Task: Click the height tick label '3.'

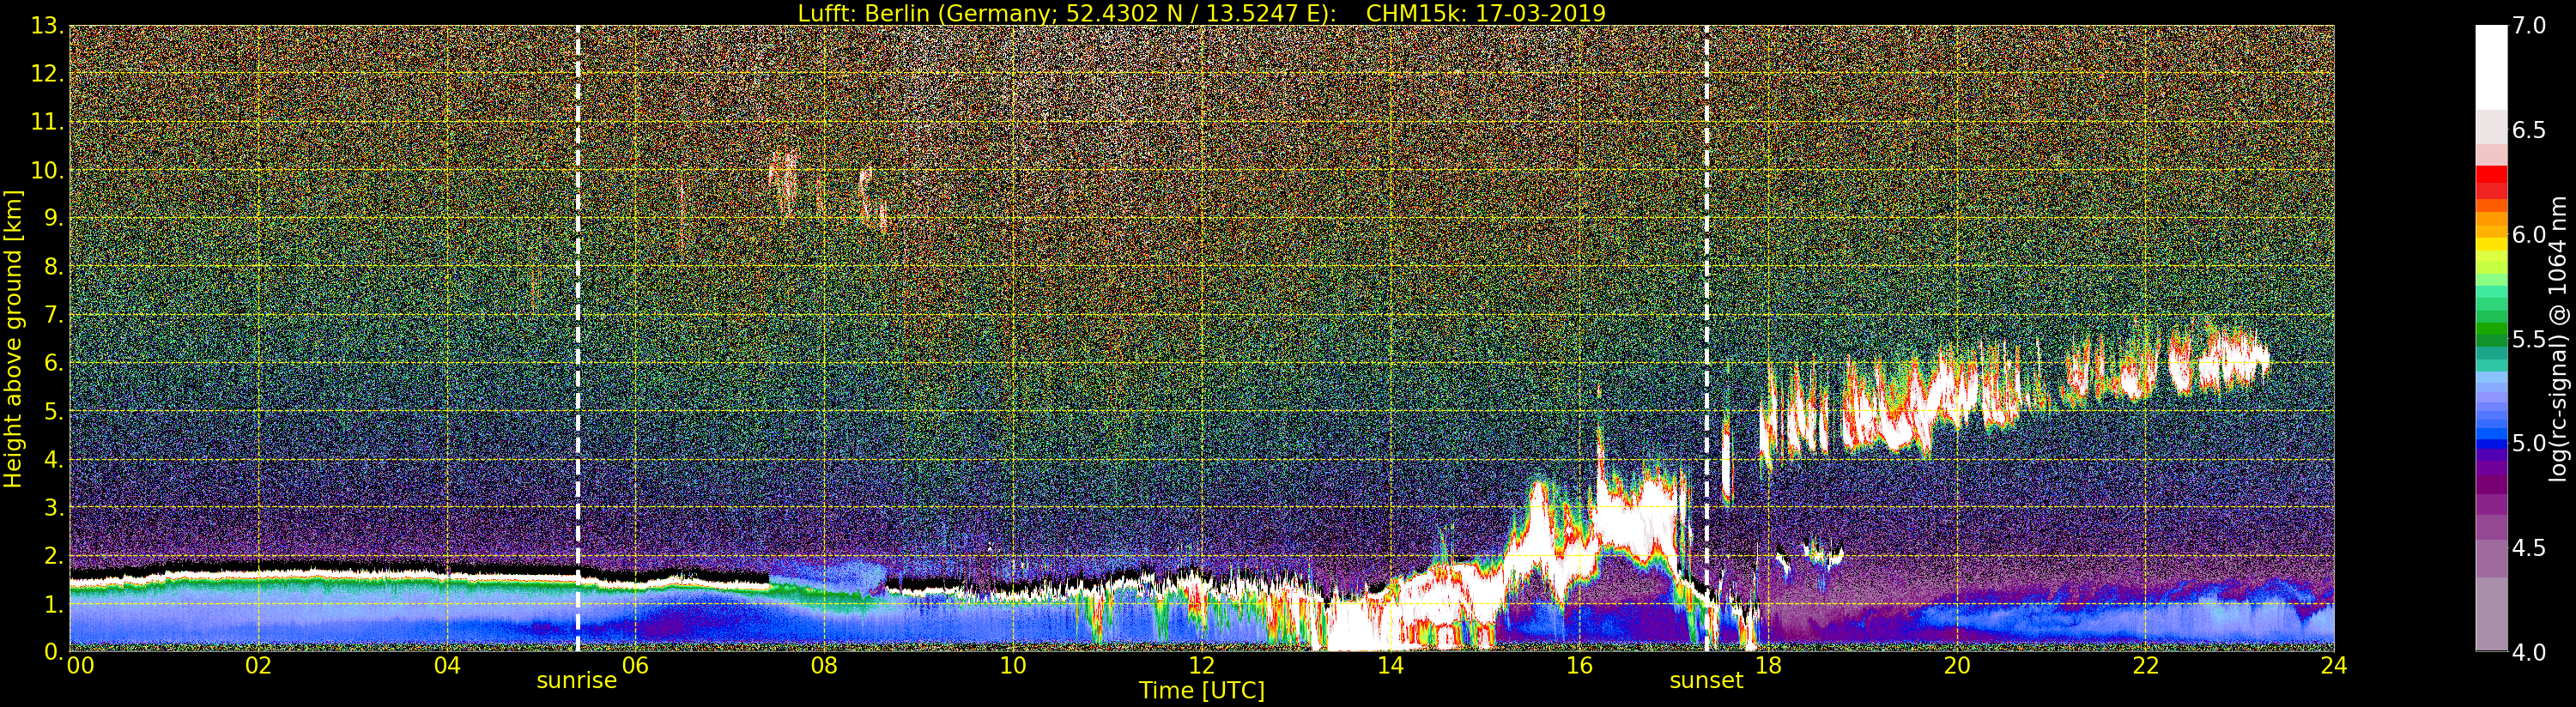Action: pyautogui.click(x=53, y=507)
